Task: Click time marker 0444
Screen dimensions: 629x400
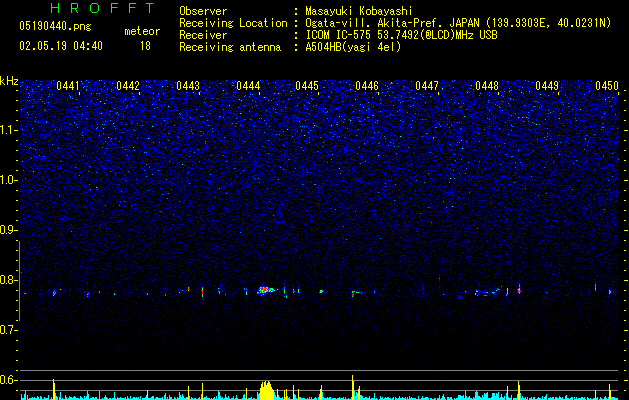Action: click(248, 86)
